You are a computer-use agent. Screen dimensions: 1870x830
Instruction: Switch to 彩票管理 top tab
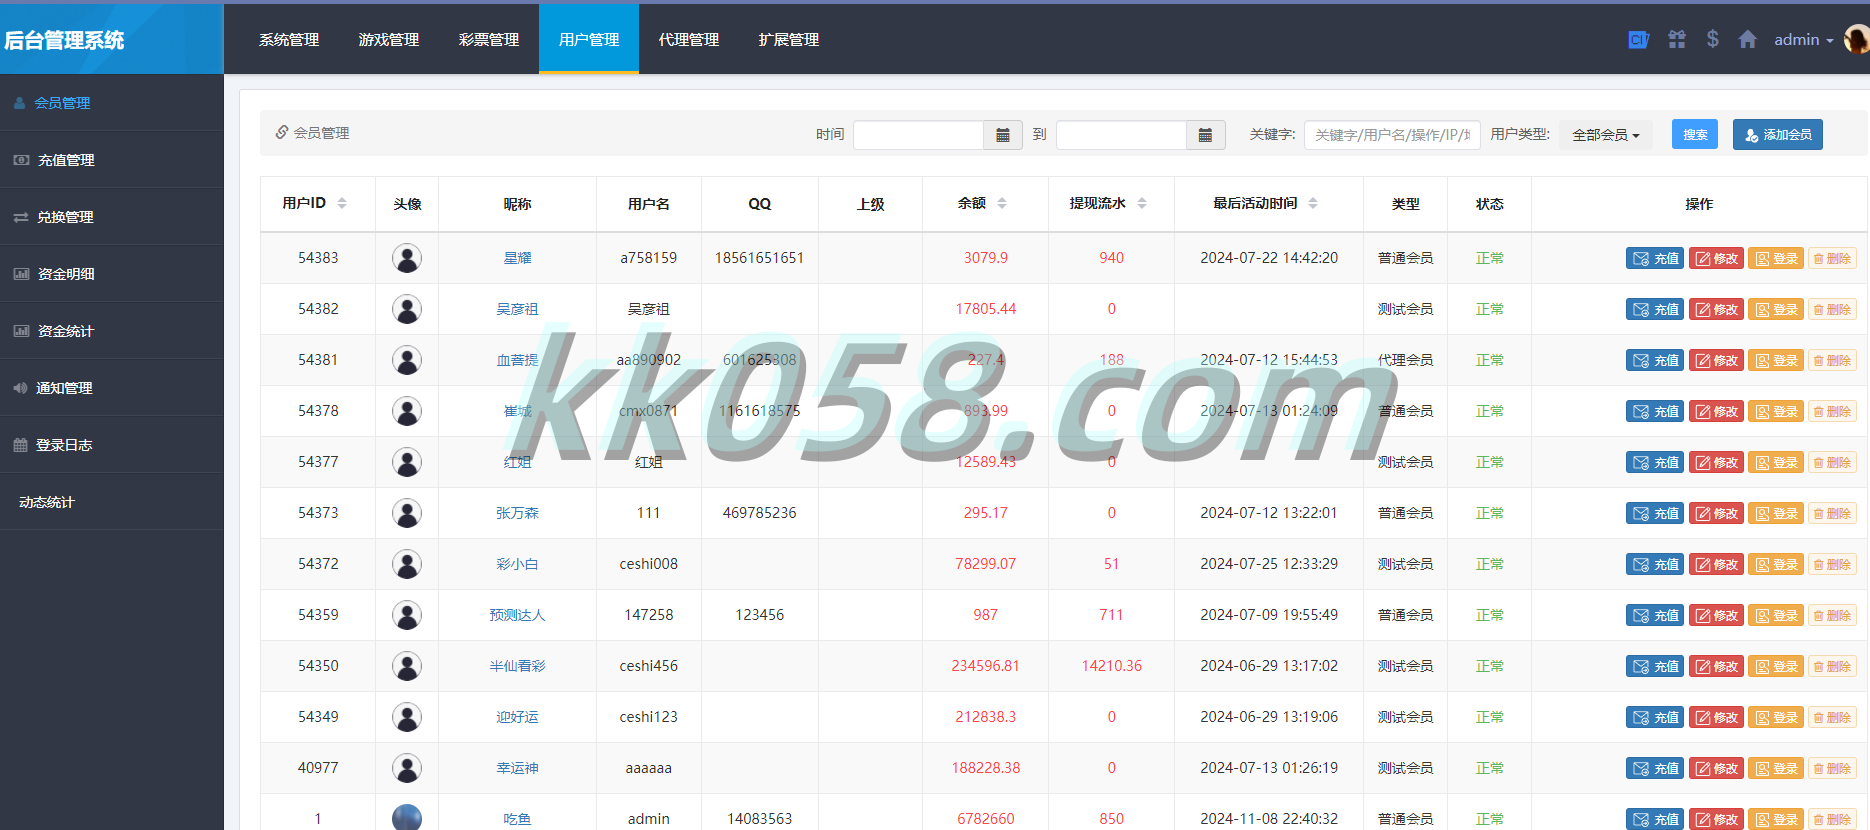tap(489, 39)
